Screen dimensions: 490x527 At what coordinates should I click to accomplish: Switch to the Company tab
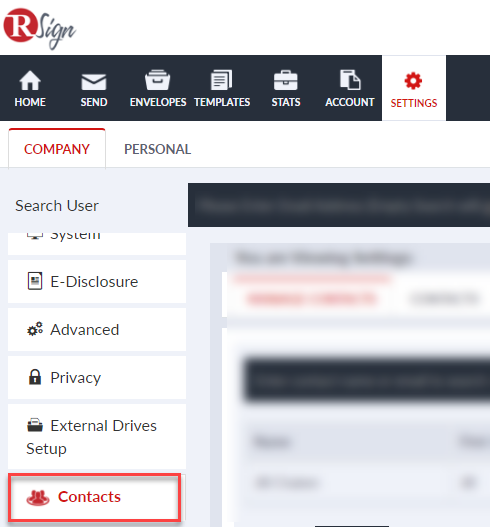pyautogui.click(x=57, y=149)
